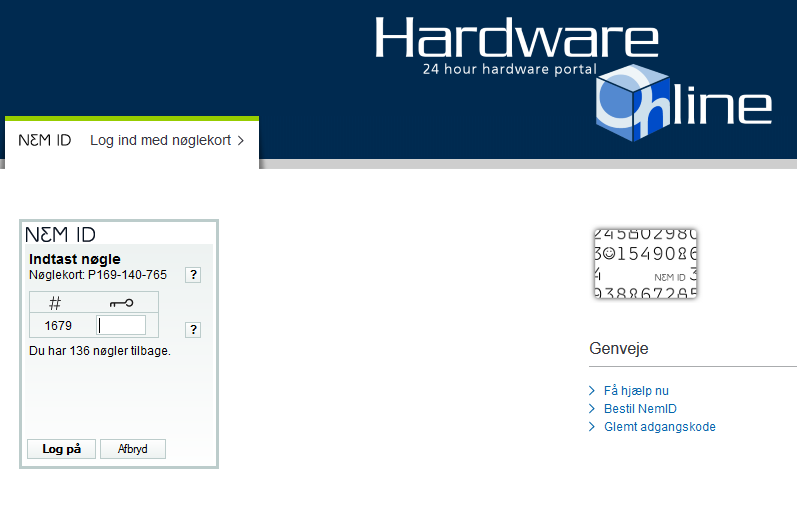Click the Genveje heading
Viewport: 797px width, 524px height.
click(619, 349)
